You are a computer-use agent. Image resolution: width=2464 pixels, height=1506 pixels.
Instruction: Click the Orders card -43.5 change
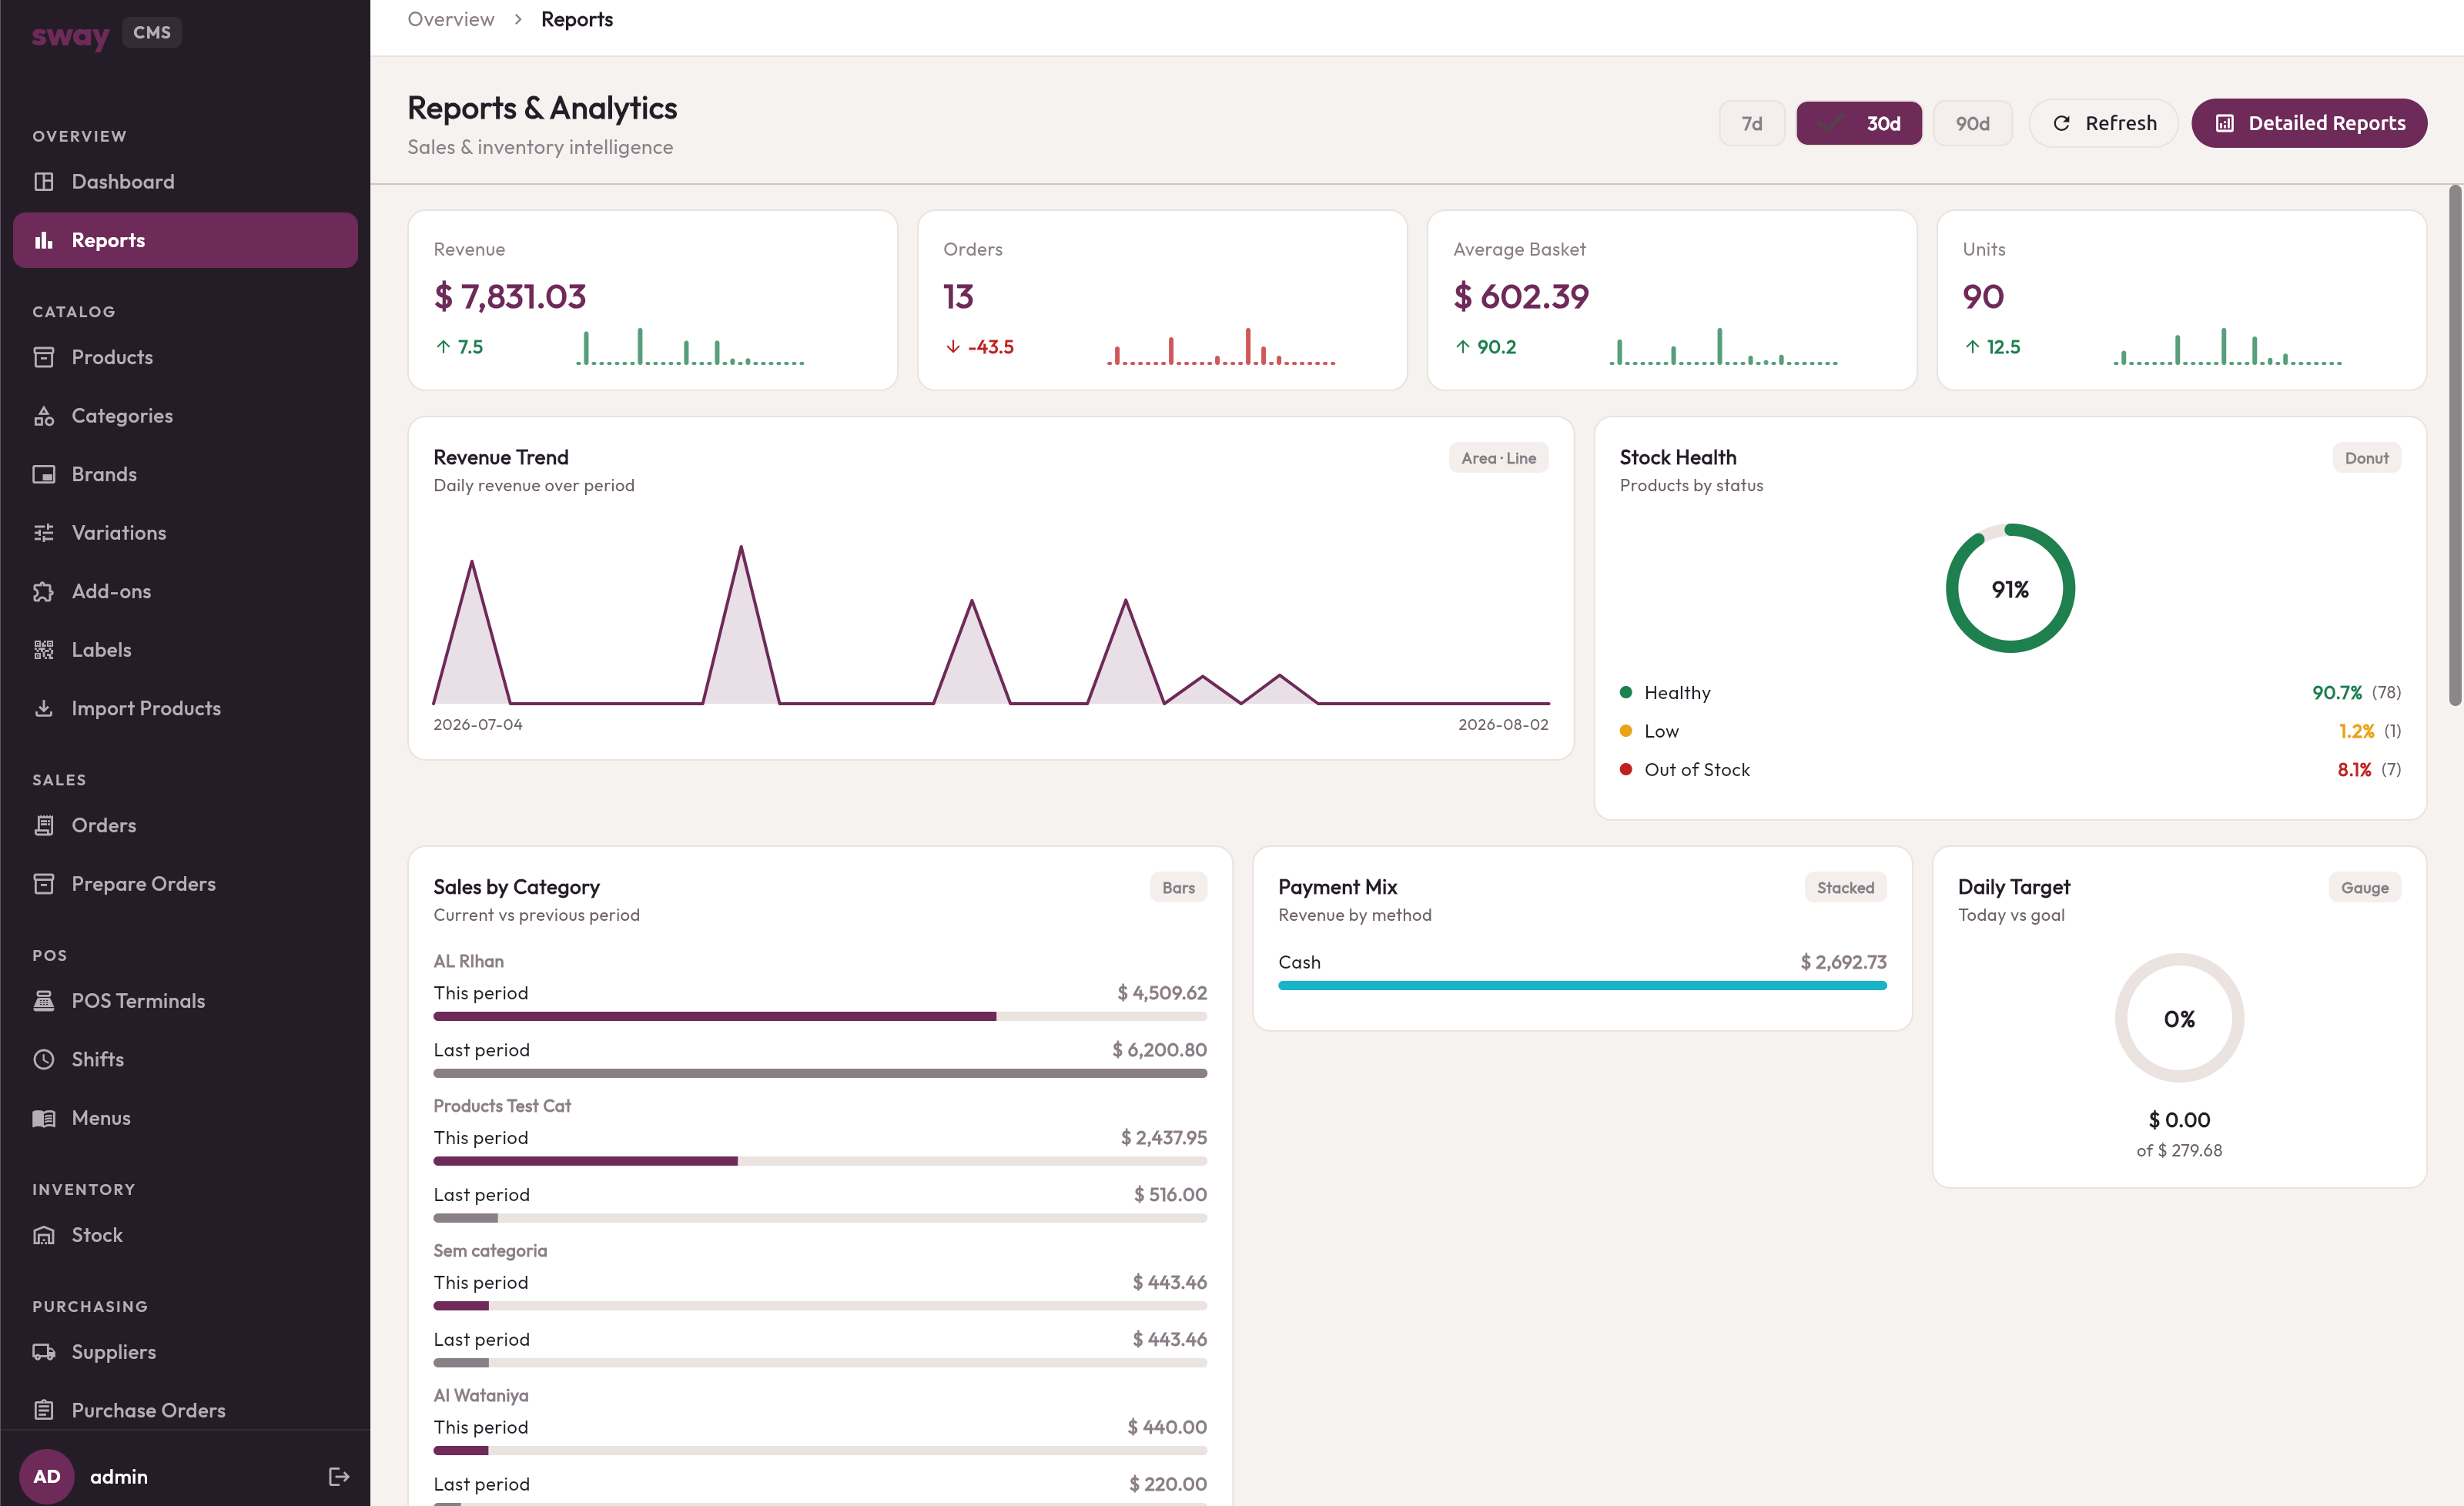(980, 347)
